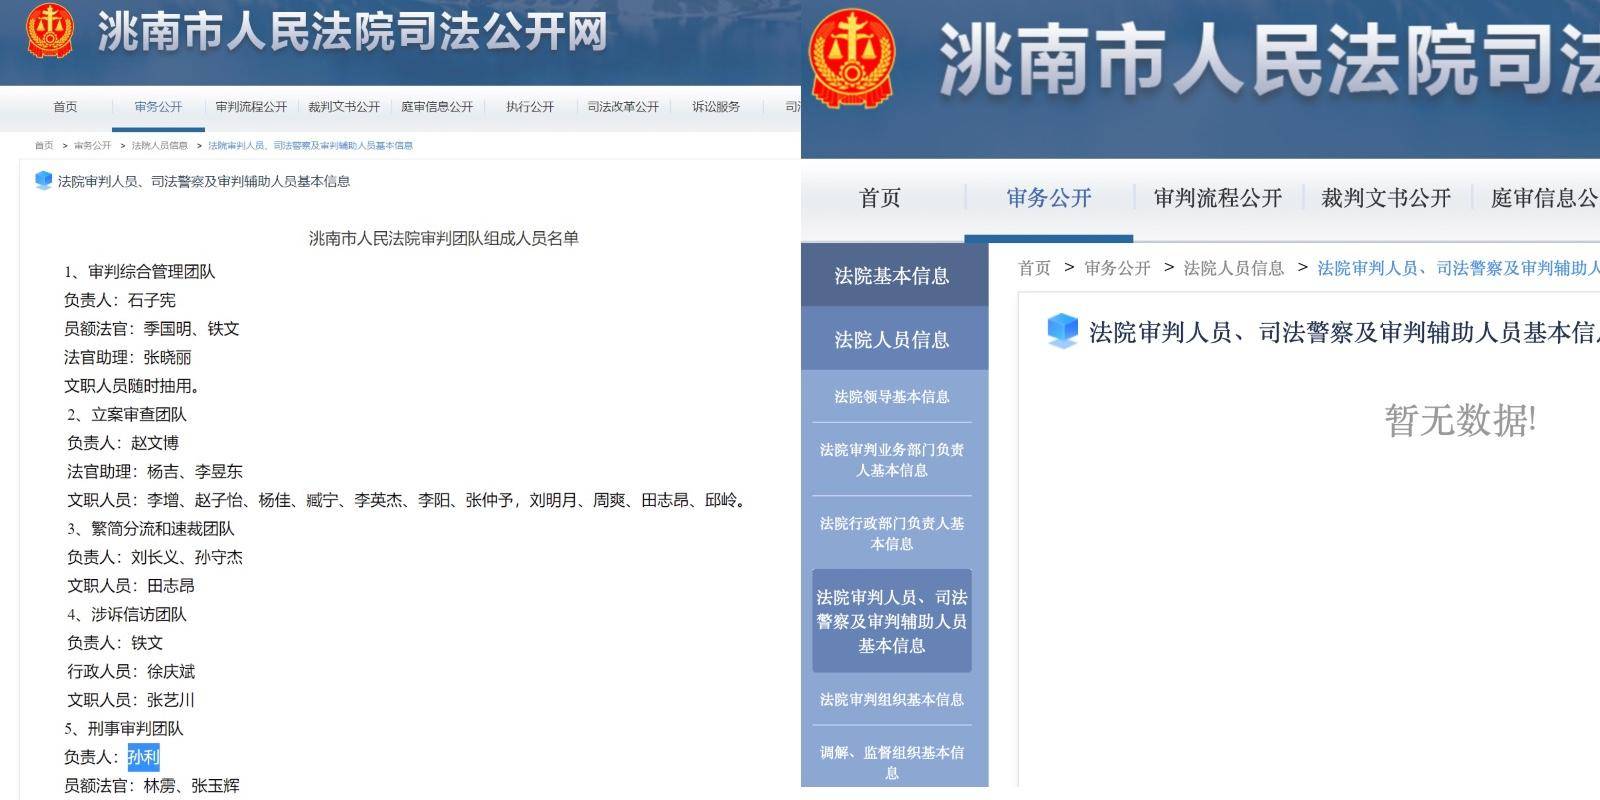The width and height of the screenshot is (1600, 800).
Task: Click 首页 breadcrumb on the 暂无数据 page
Action: [1034, 268]
